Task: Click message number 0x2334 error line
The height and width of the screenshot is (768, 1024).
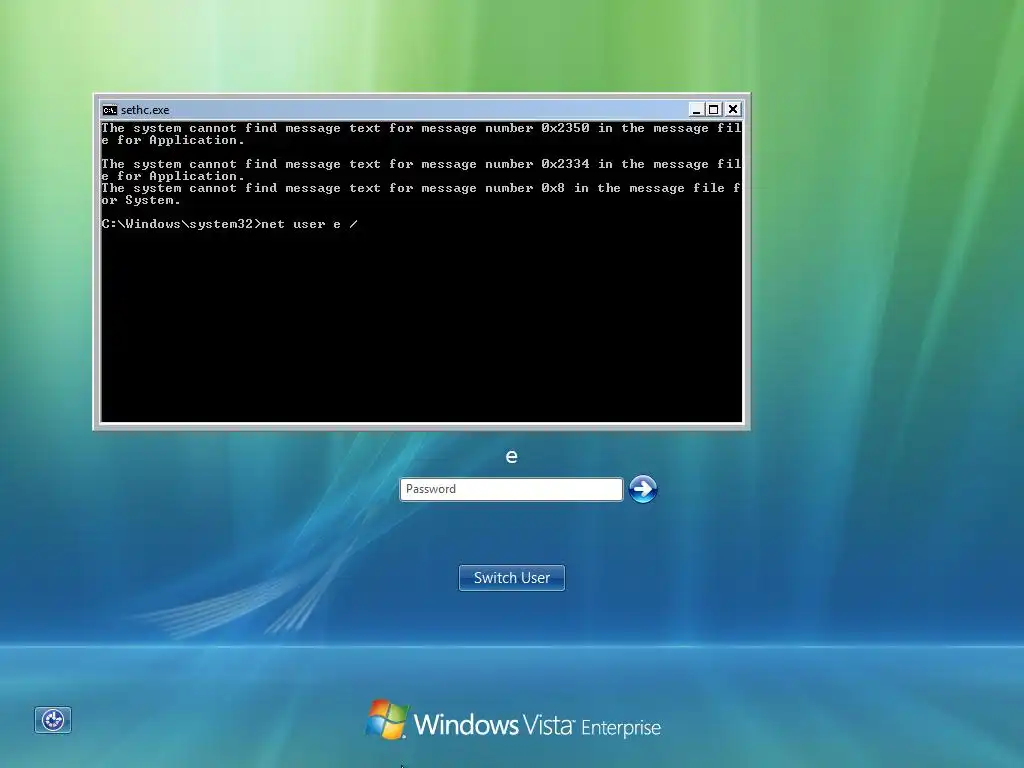Action: coord(421,170)
